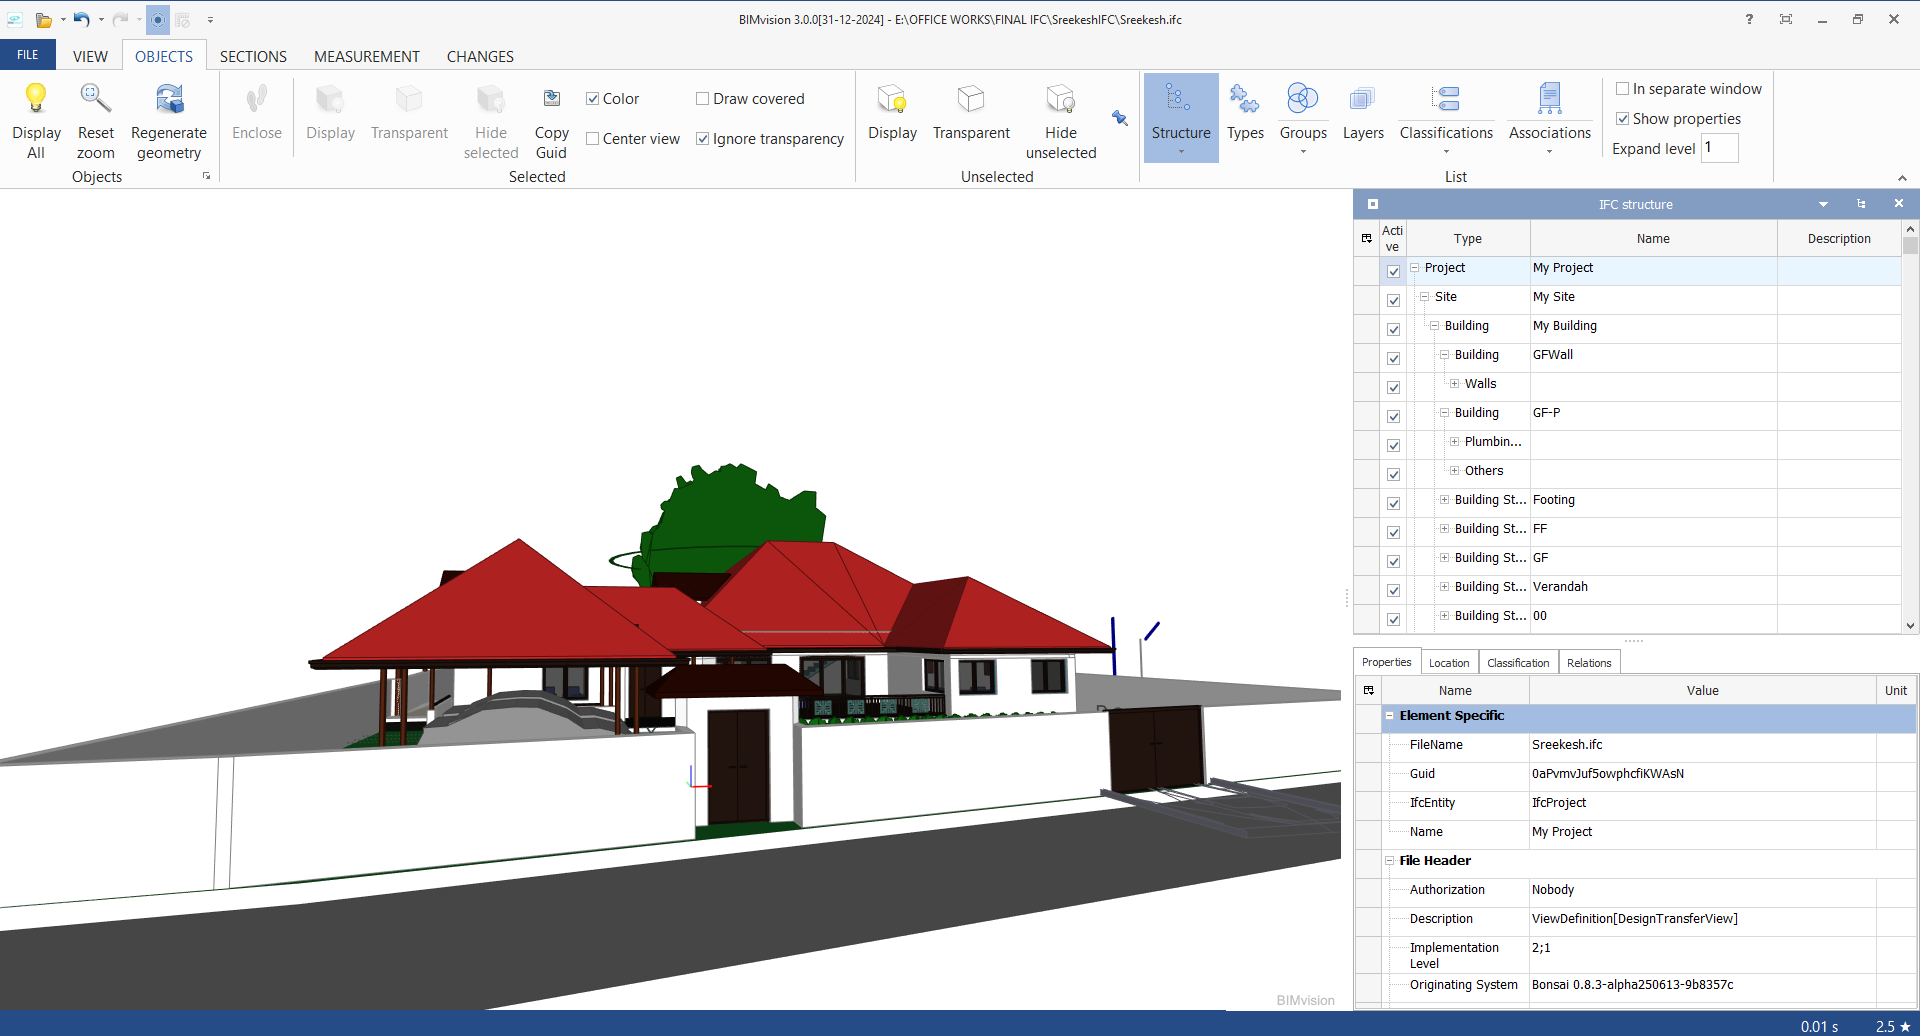
Task: Open the Relations properties tab
Action: coord(1588,662)
